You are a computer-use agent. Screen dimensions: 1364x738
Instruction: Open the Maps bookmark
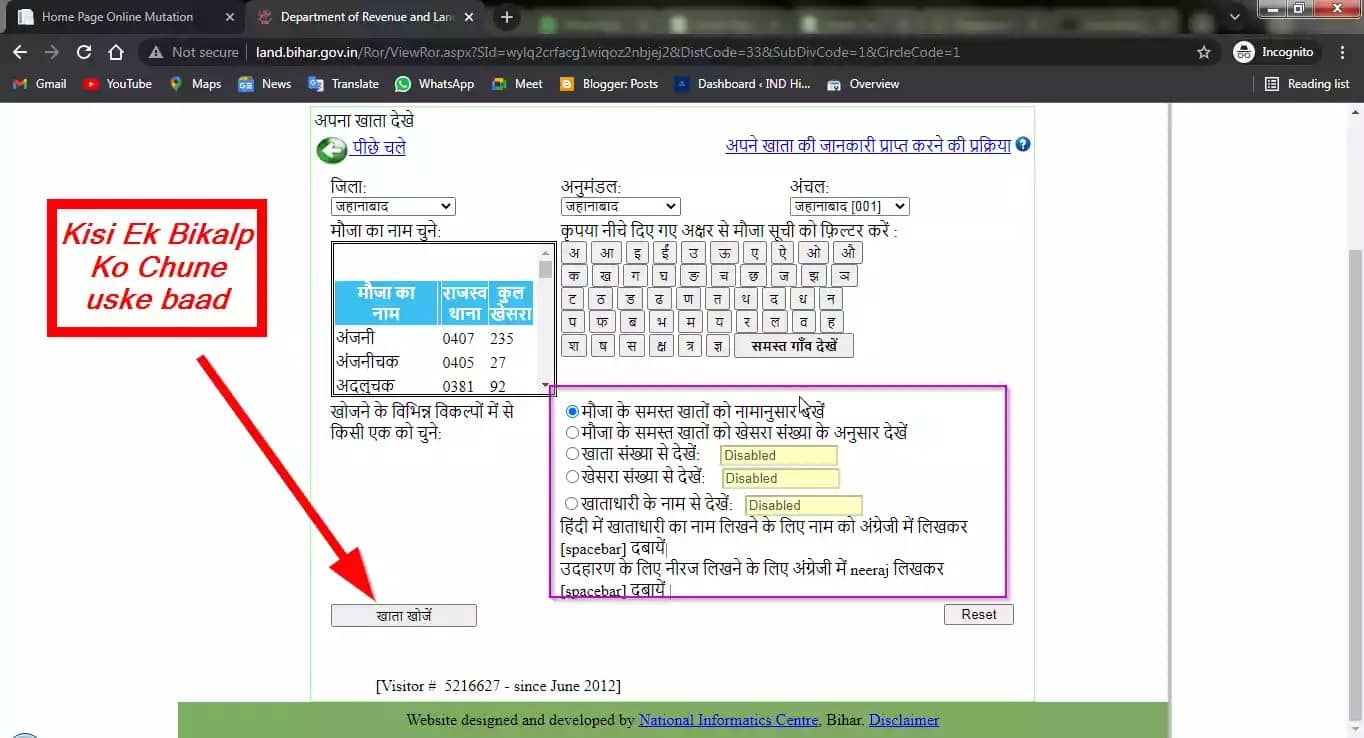coord(194,84)
